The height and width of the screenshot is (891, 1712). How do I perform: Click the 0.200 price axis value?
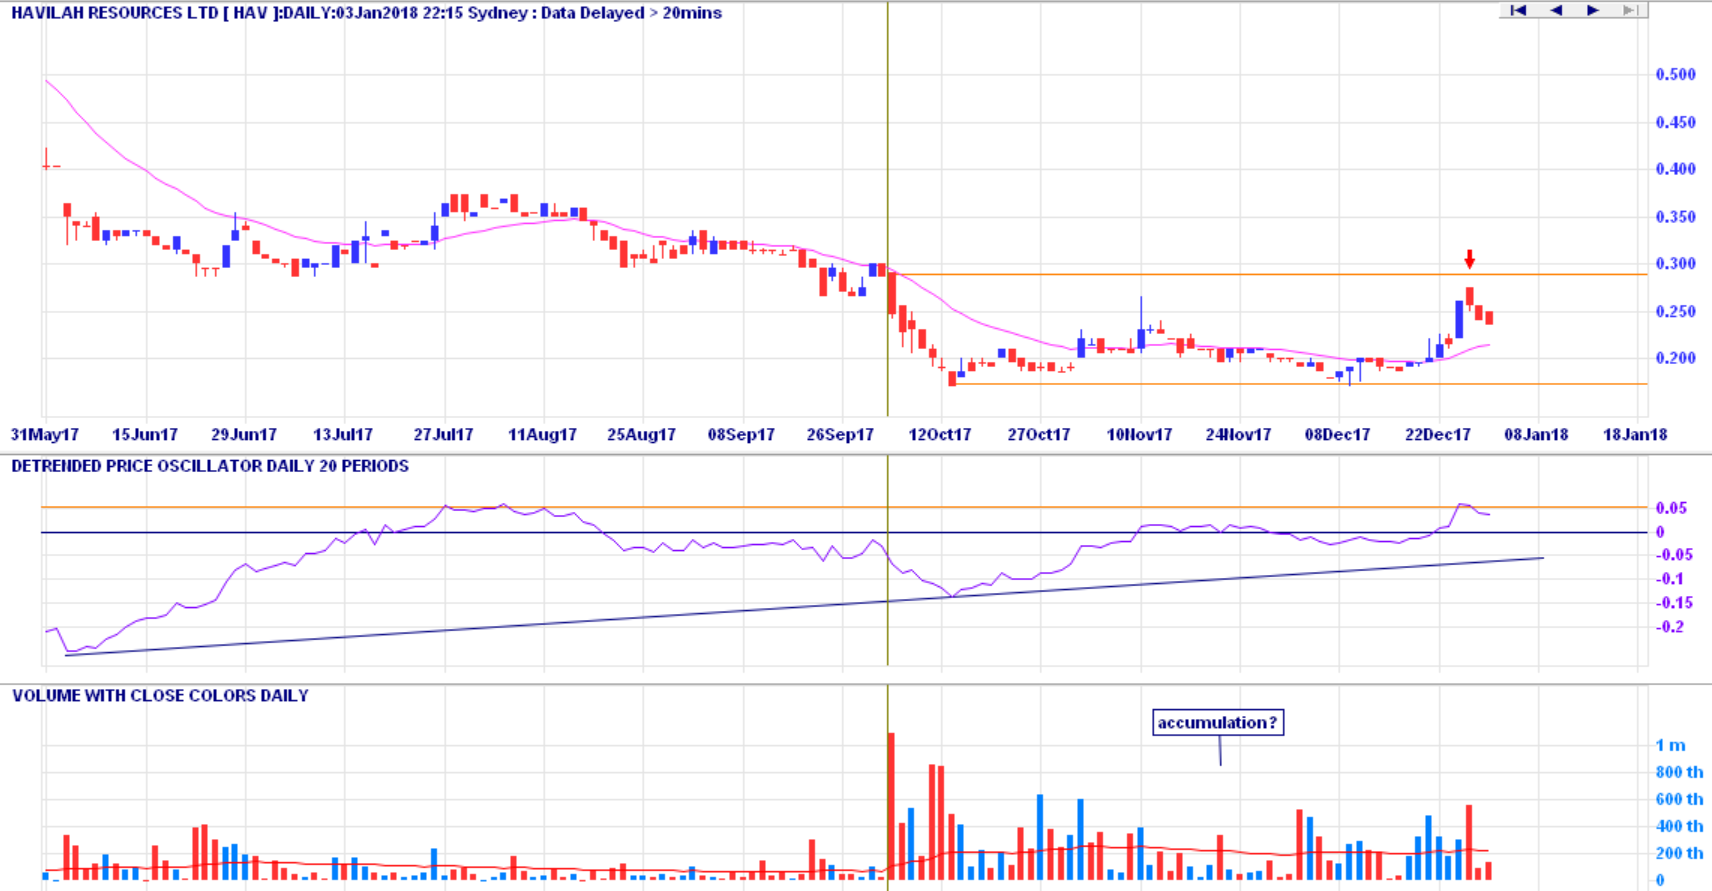click(x=1675, y=358)
